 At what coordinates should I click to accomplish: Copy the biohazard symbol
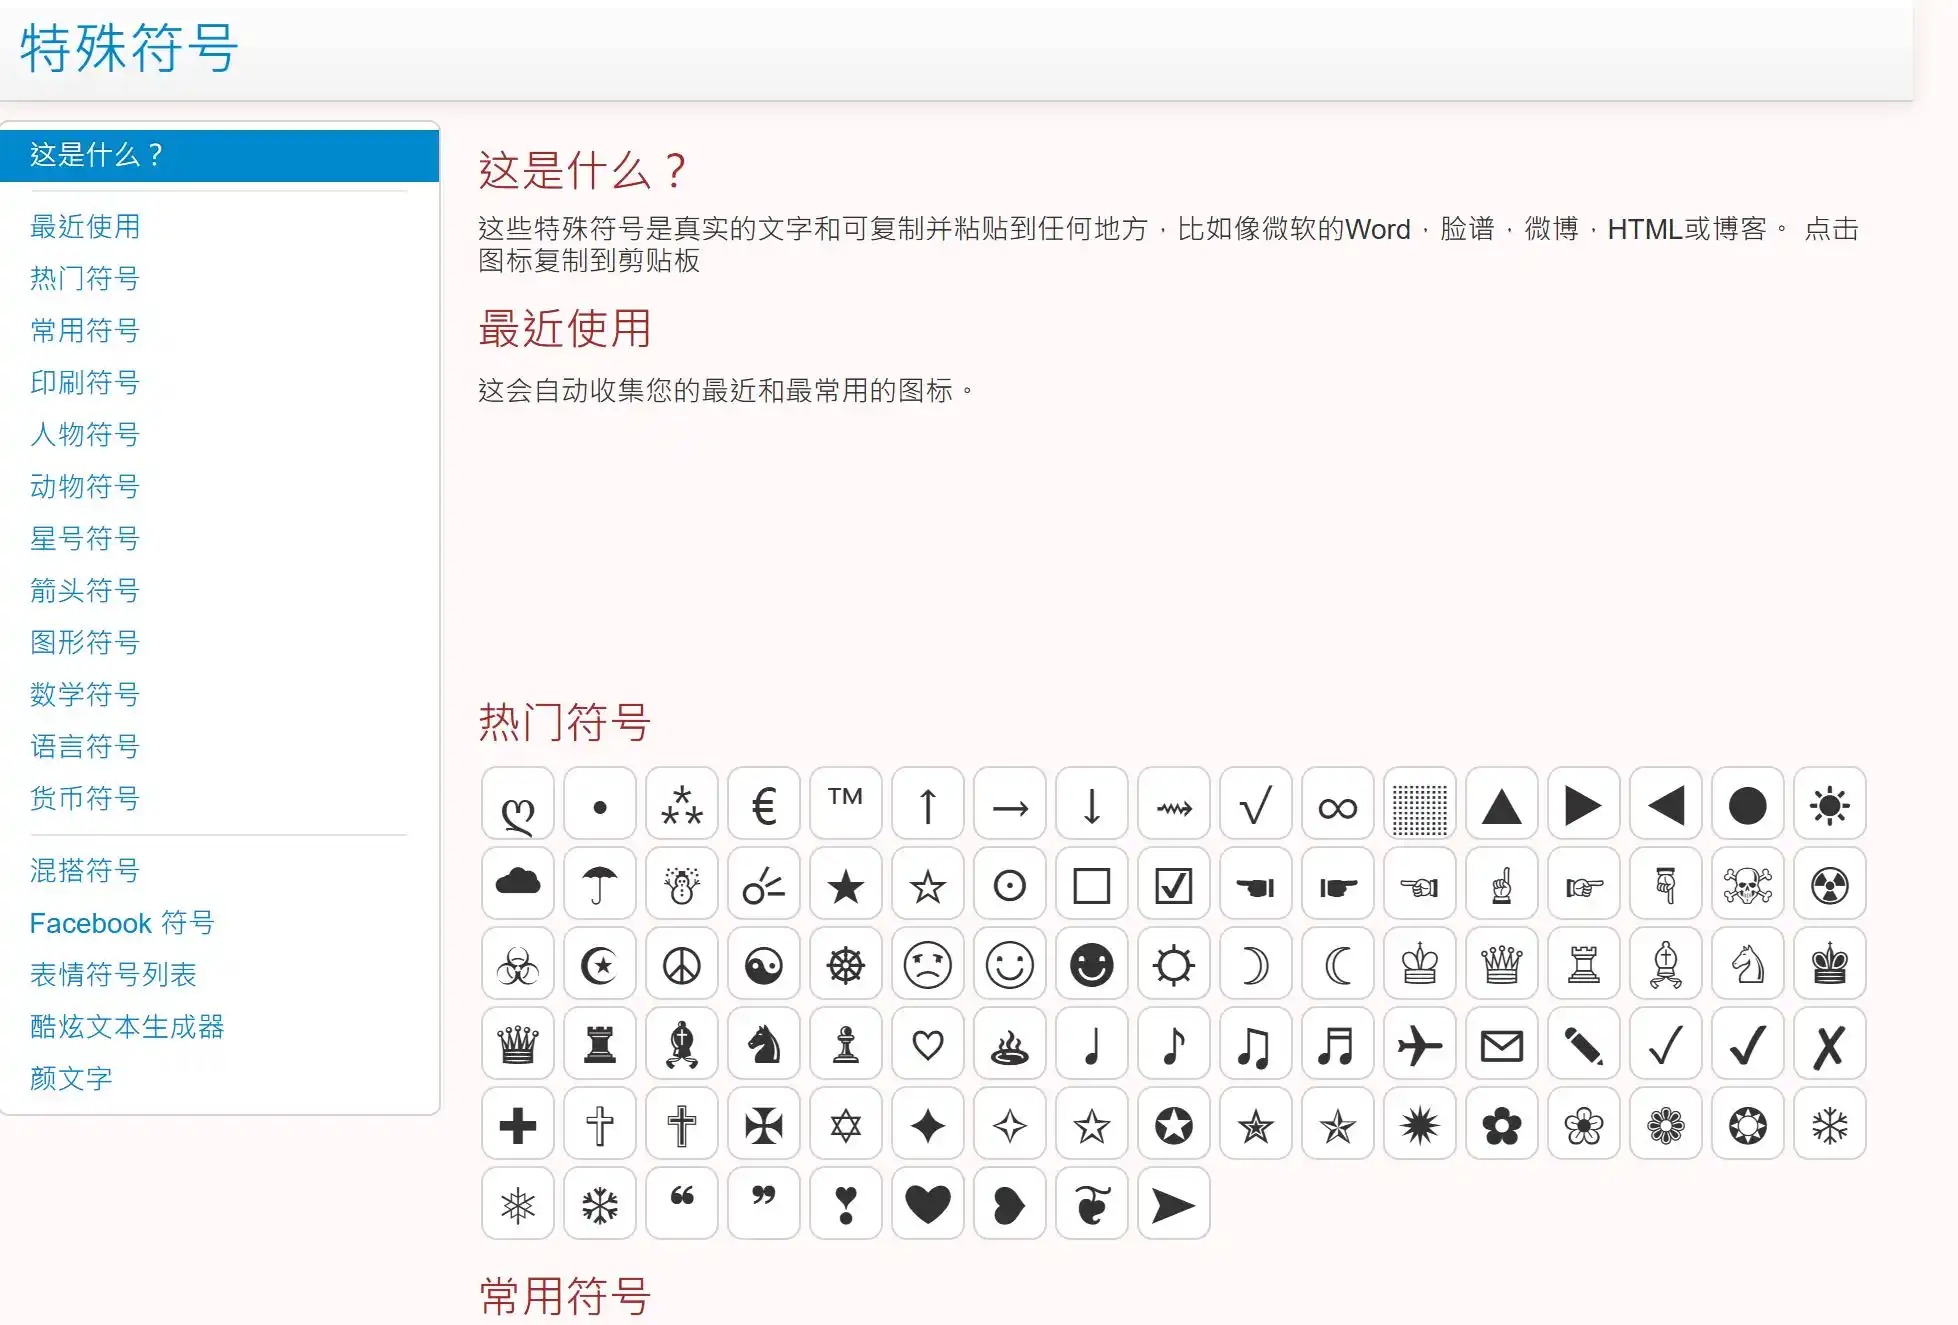[518, 964]
